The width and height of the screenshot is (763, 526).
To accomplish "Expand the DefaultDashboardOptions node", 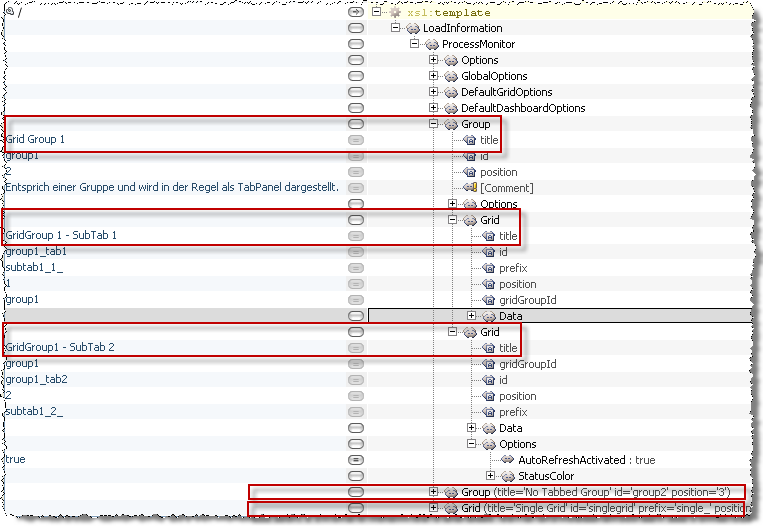I will tap(433, 108).
